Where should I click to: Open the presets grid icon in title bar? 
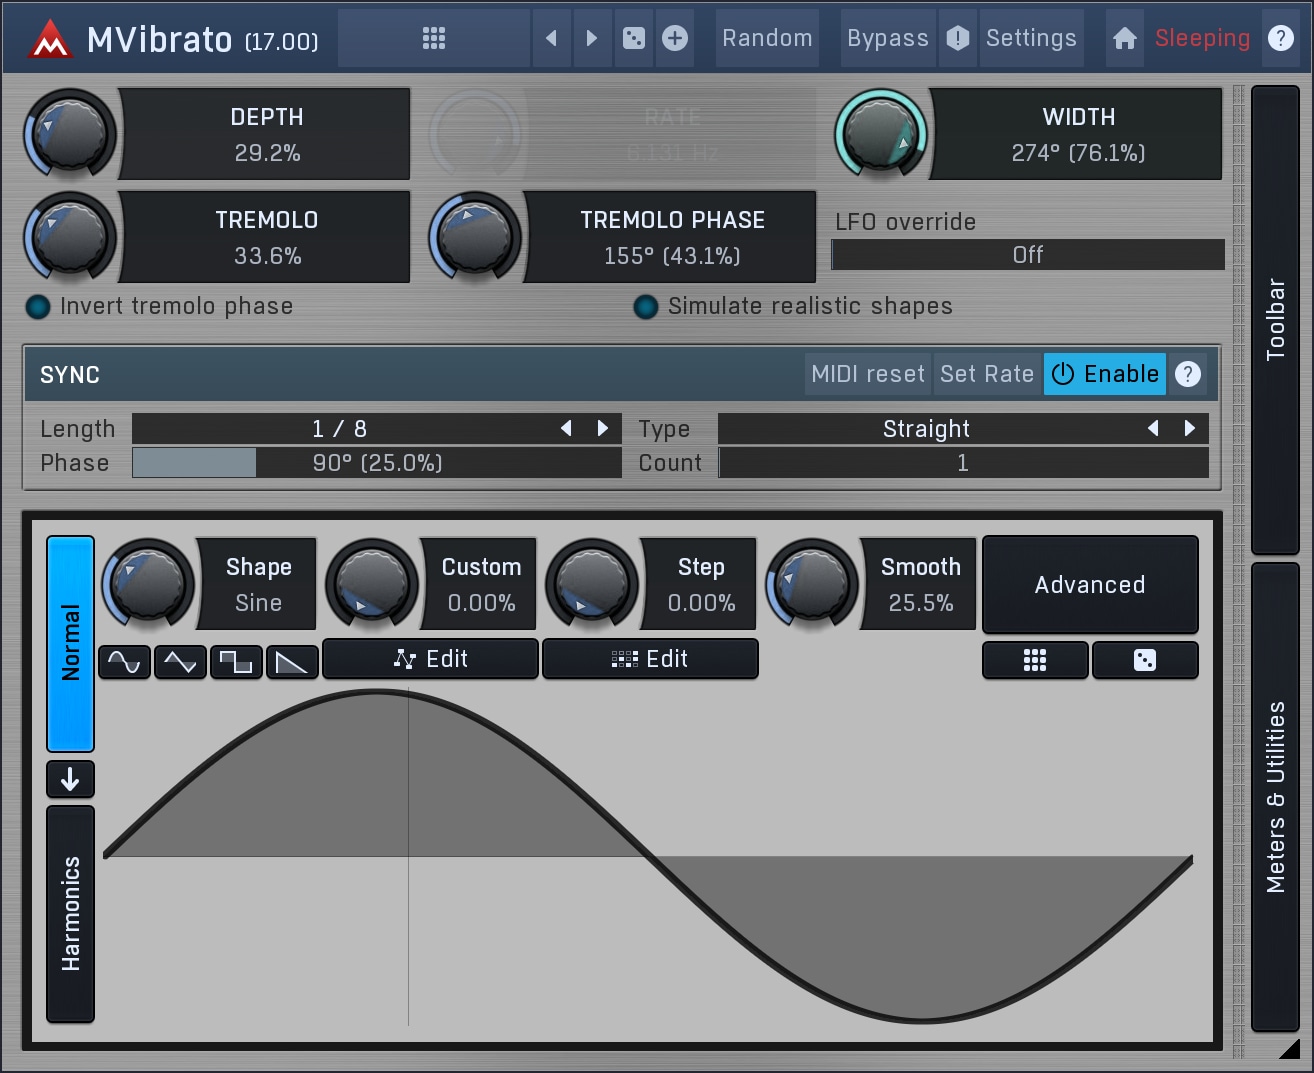point(433,38)
